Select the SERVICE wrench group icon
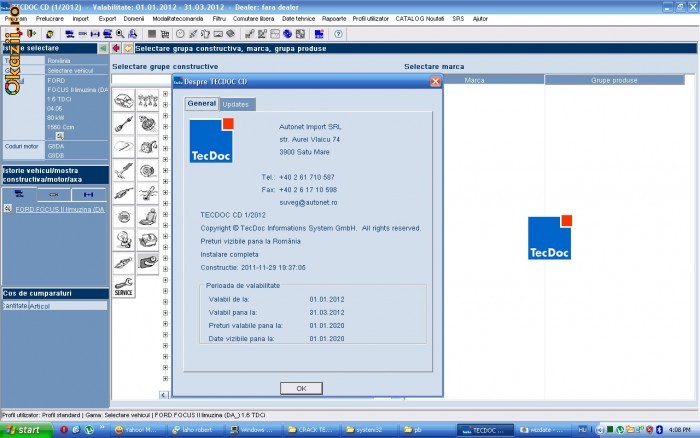Image resolution: width=700 pixels, height=438 pixels. [x=124, y=286]
